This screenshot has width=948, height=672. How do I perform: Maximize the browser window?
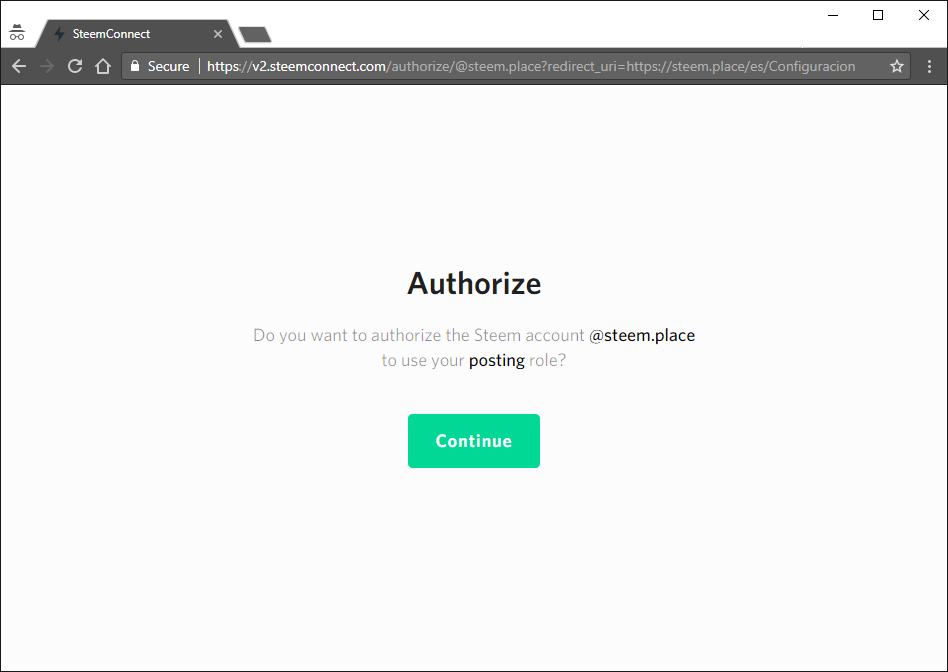pyautogui.click(x=878, y=16)
